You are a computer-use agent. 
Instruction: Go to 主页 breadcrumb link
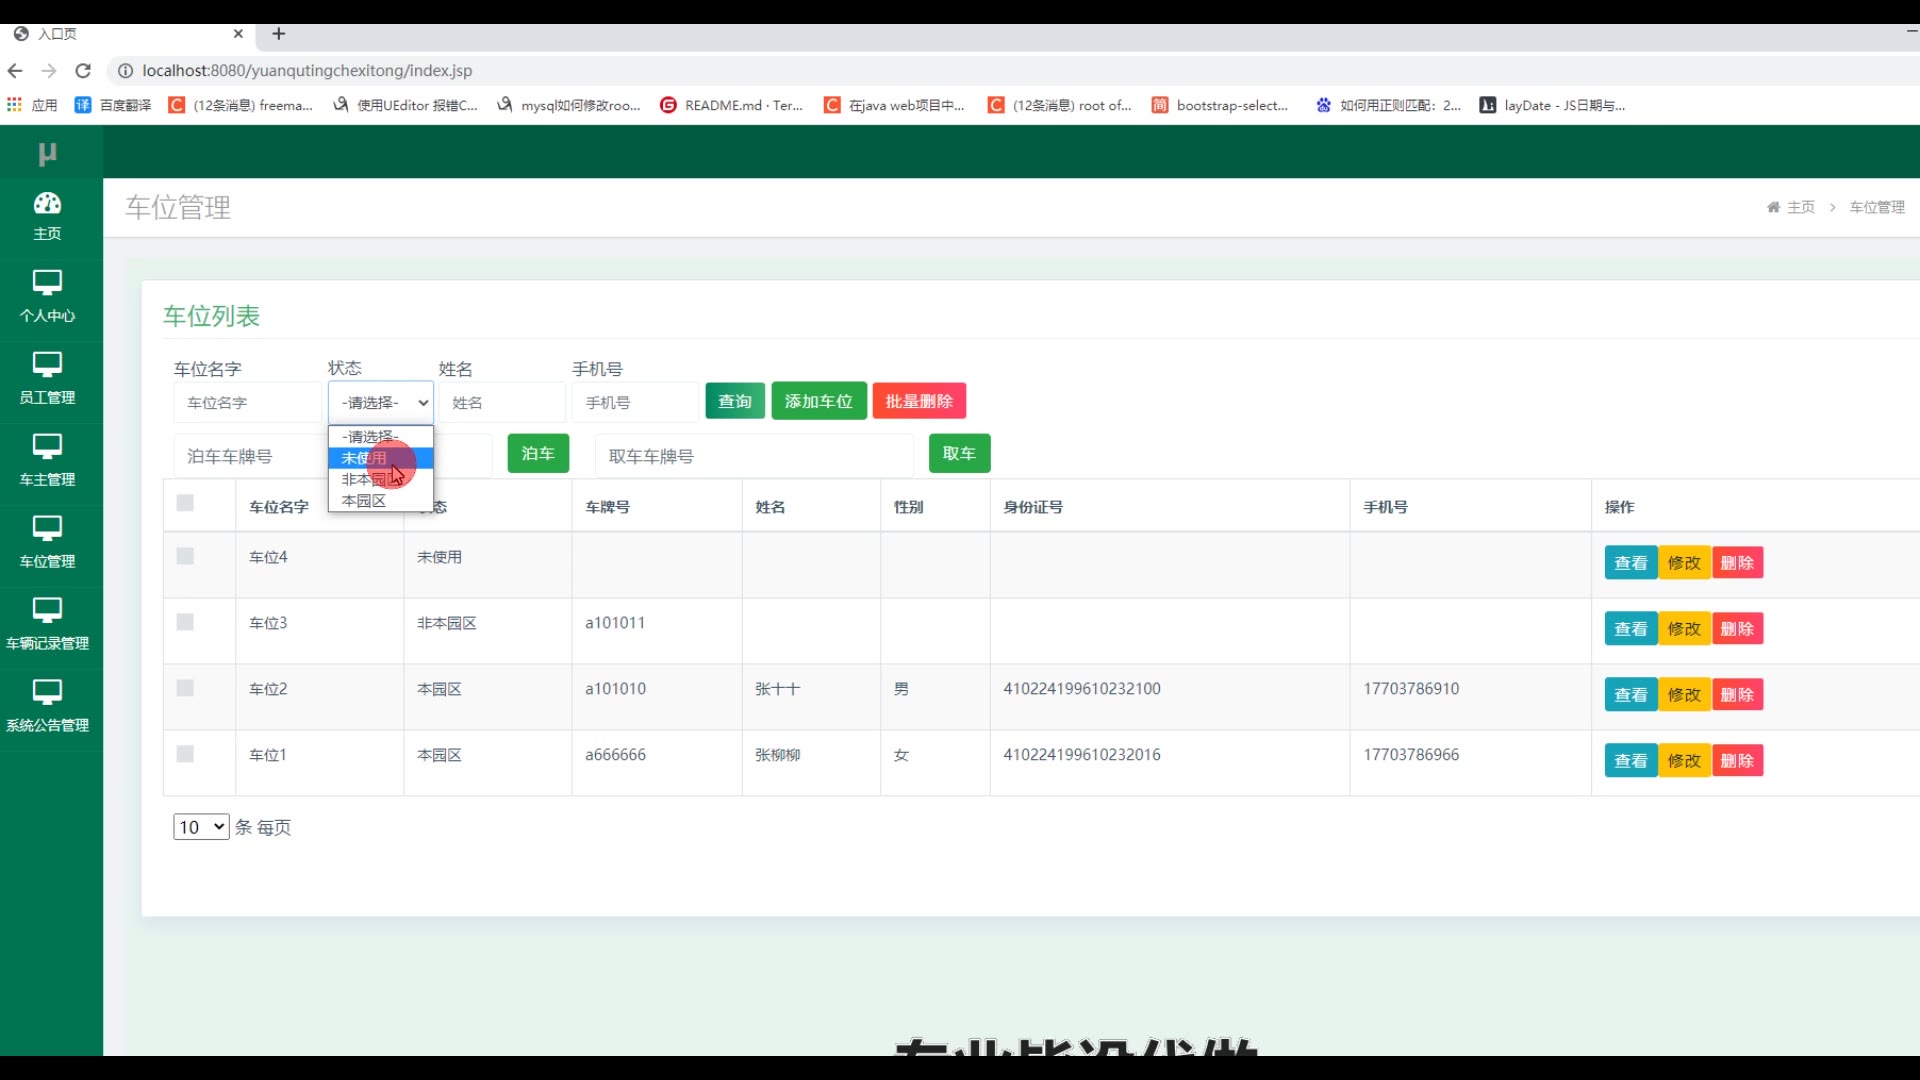tap(1800, 207)
